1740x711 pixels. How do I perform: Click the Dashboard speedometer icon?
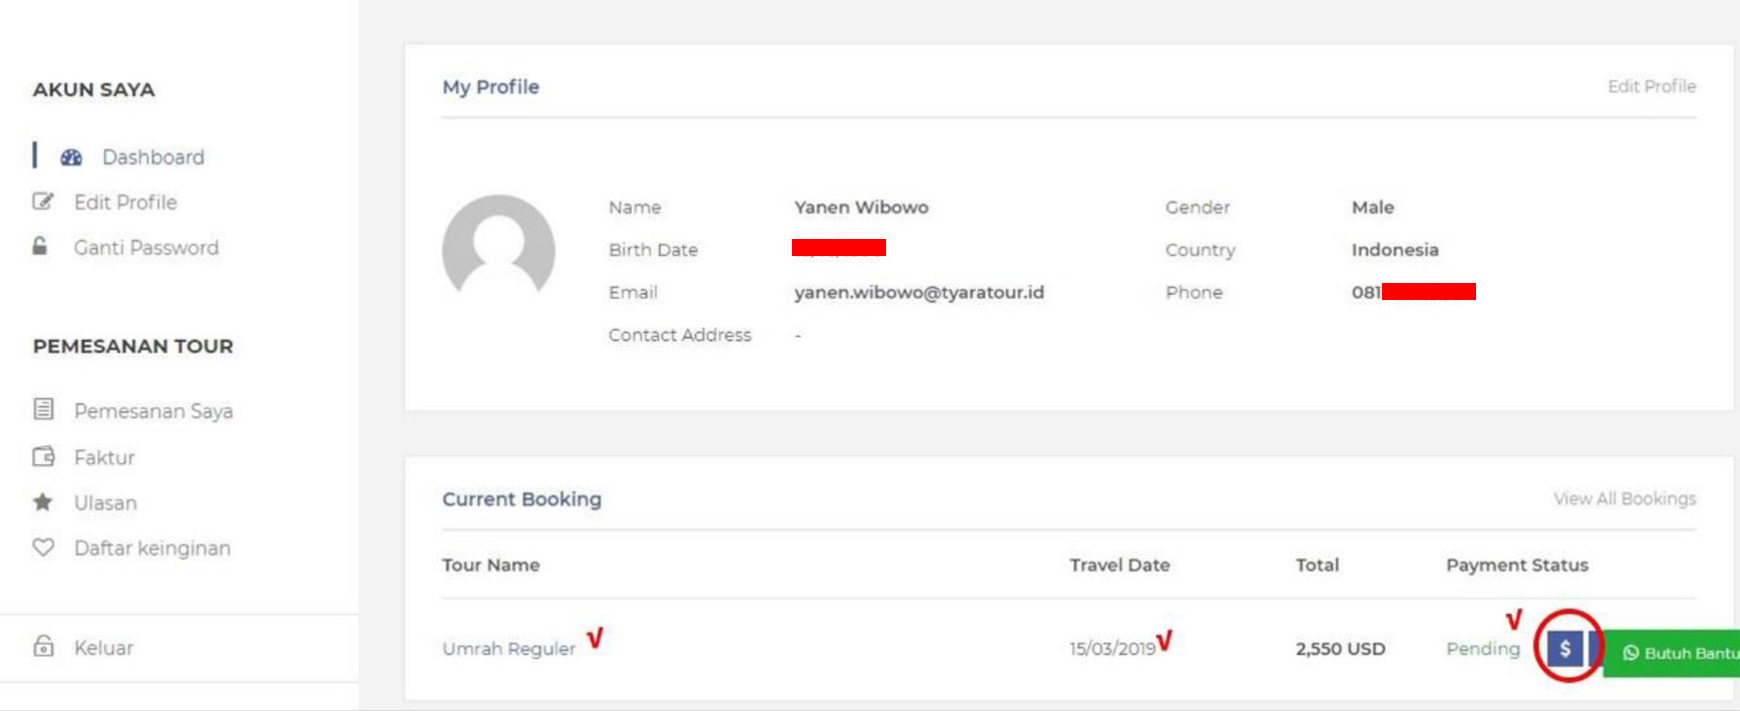pyautogui.click(x=71, y=157)
